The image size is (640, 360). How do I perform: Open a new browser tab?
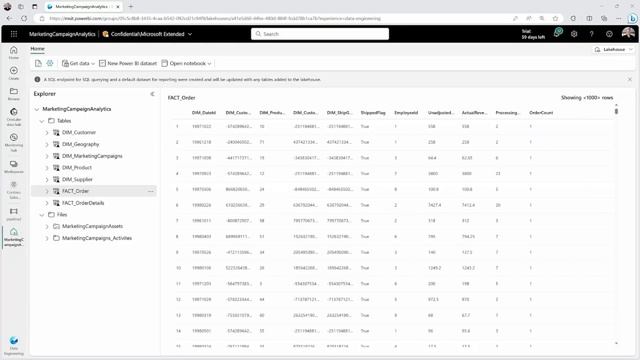131,7
